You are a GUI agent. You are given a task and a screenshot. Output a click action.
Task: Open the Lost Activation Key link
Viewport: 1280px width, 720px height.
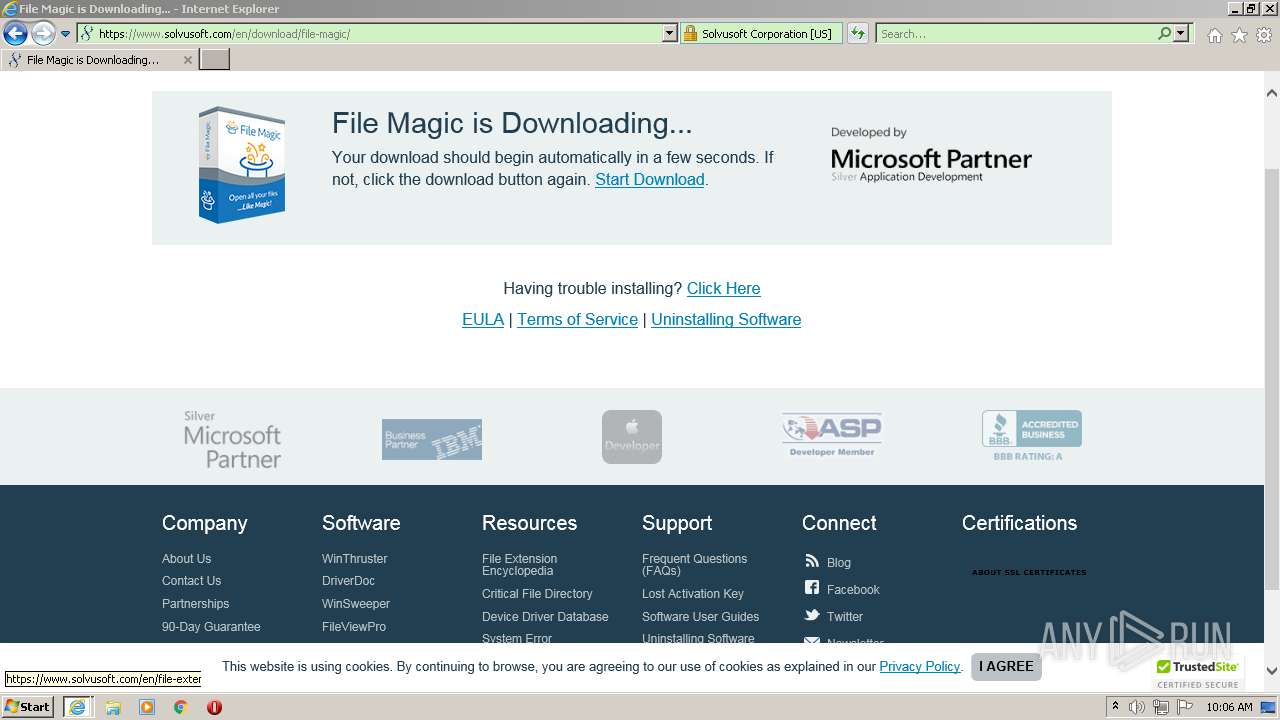tap(693, 594)
